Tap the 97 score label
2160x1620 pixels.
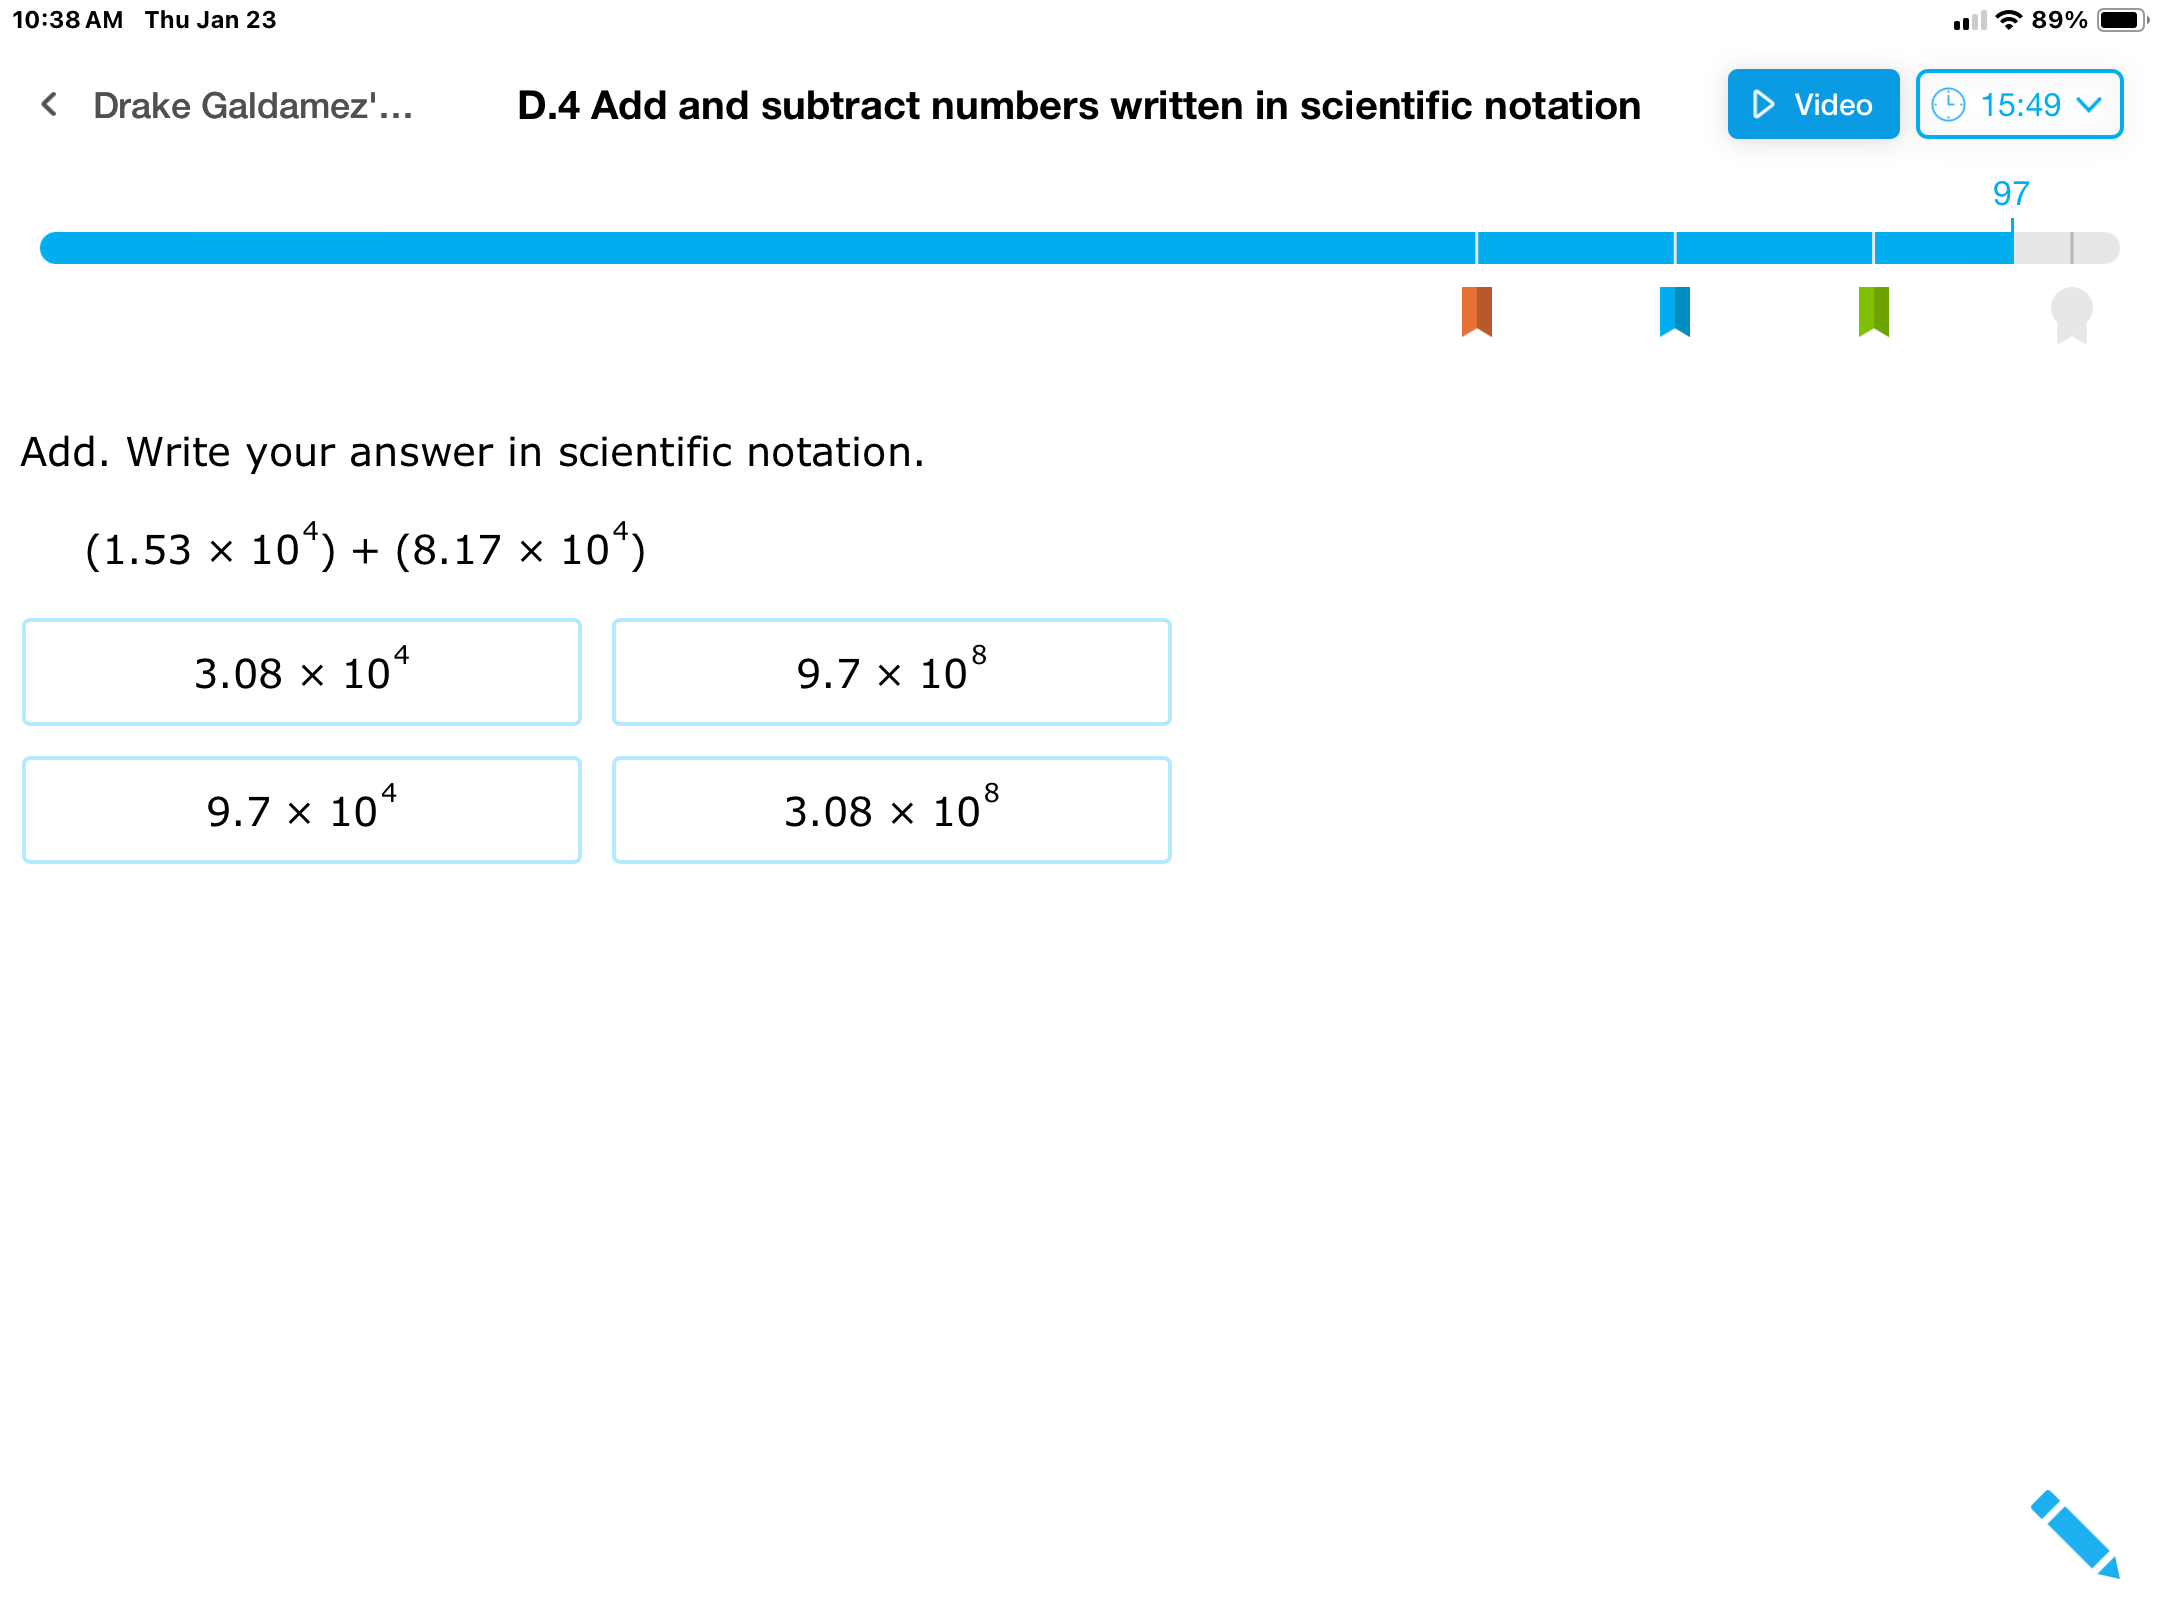2011,193
